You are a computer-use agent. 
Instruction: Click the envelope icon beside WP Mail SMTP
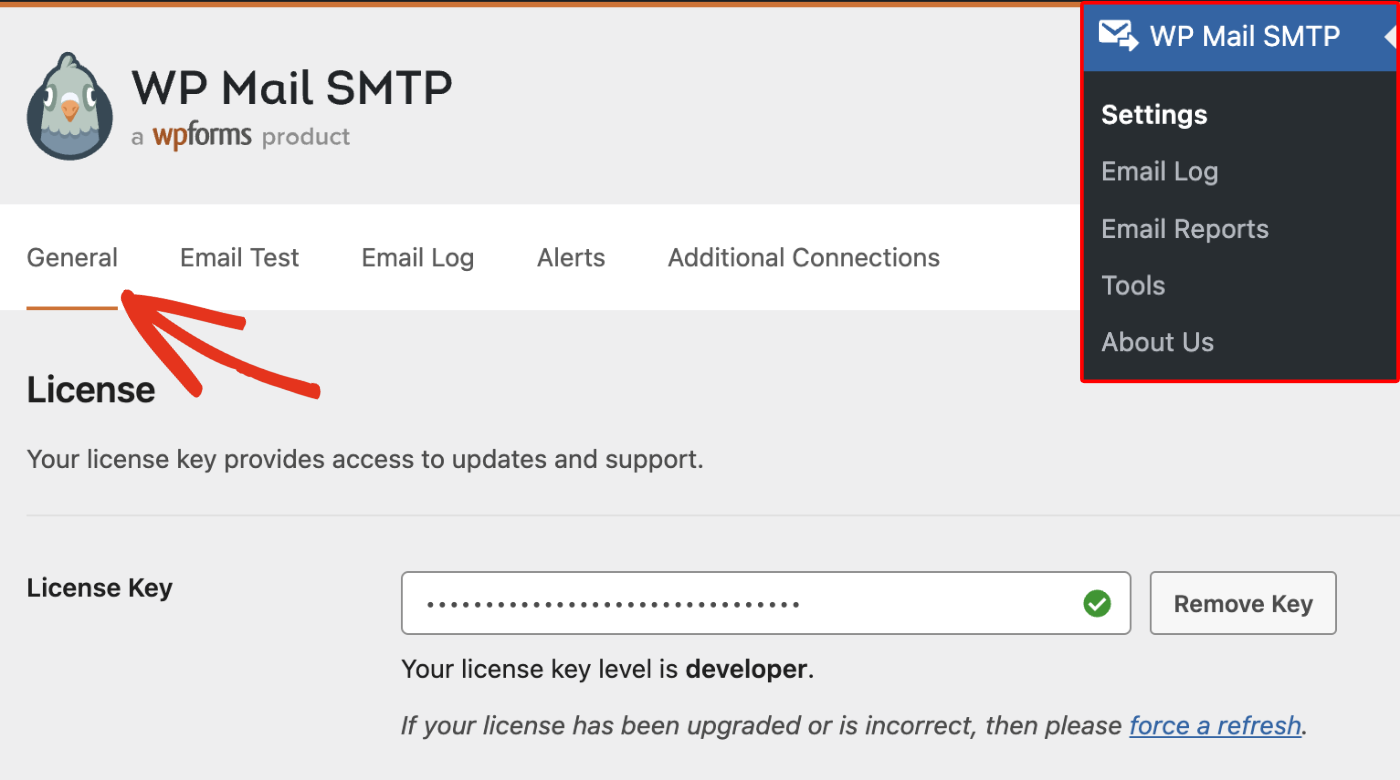tap(1117, 36)
